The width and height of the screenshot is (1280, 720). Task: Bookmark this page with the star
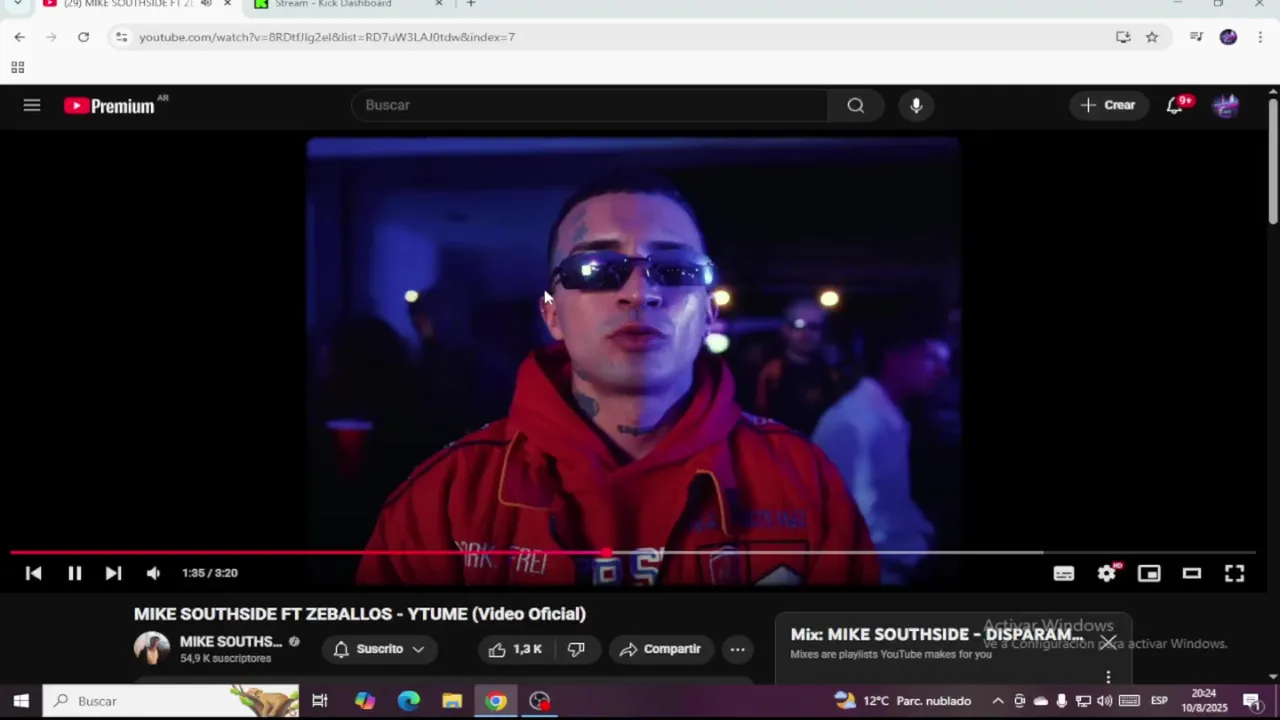(1152, 37)
